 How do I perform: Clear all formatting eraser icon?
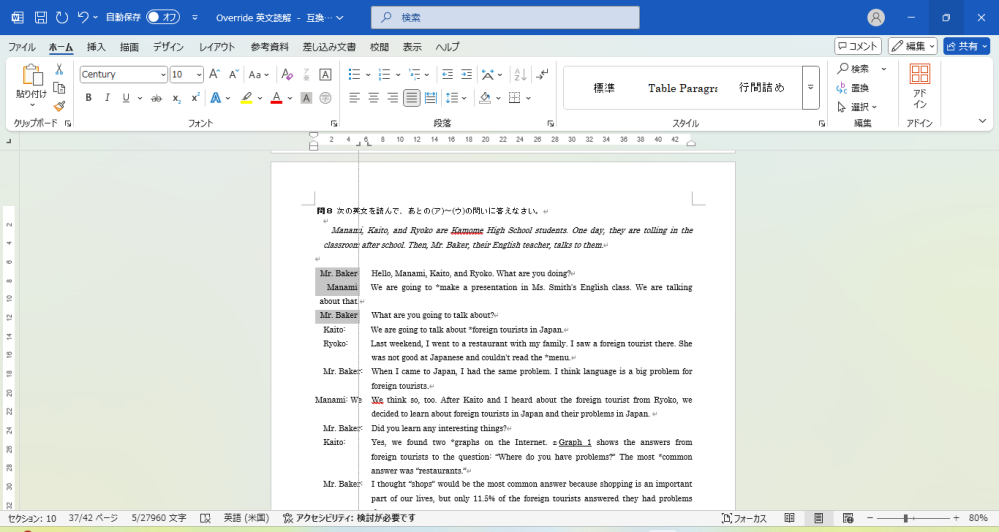coord(287,75)
